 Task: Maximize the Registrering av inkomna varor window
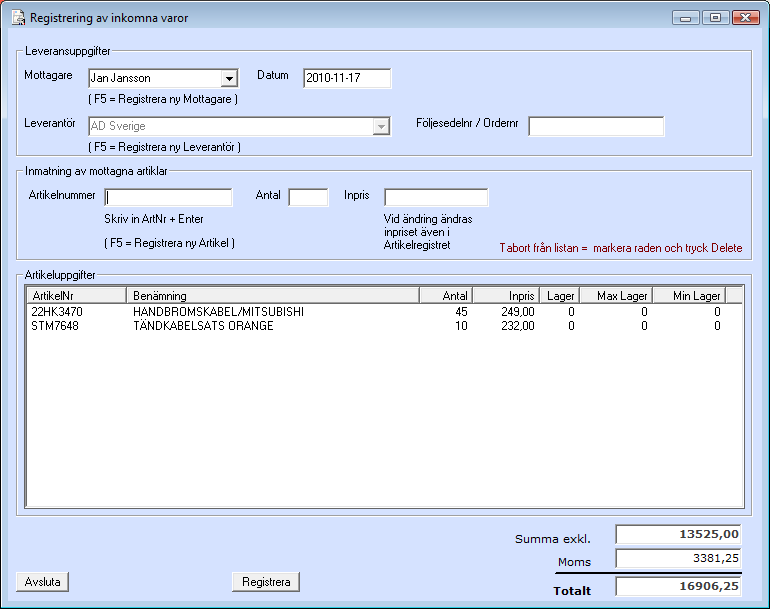715,18
